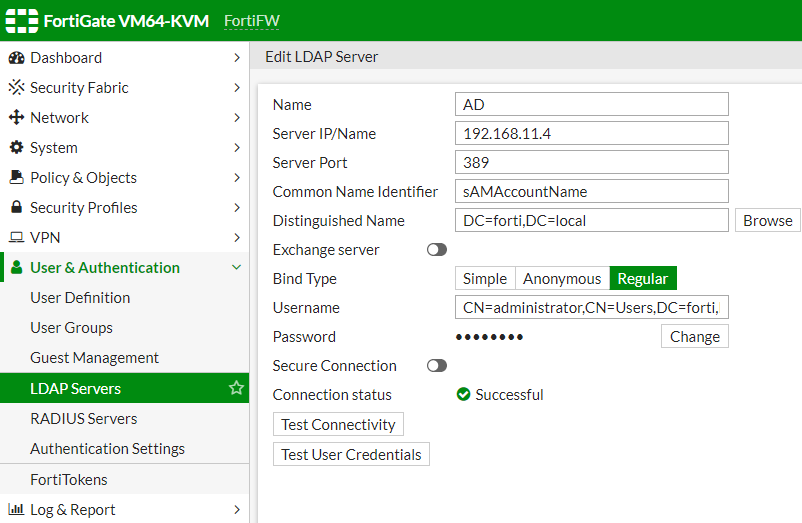Click the 'Edit LDAP Server' heading
This screenshot has height=523, width=802.
click(x=321, y=57)
